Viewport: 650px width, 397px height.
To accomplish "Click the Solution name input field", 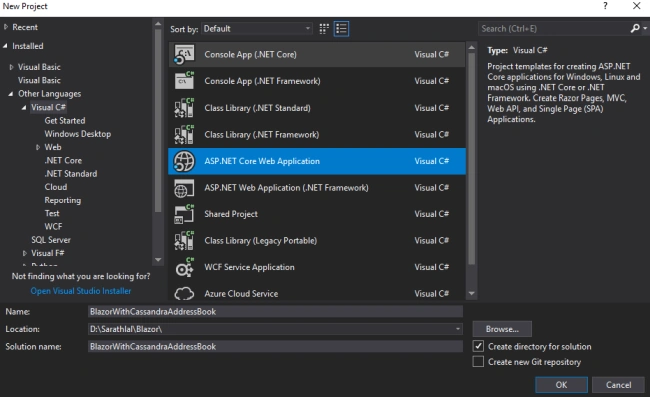I will point(275,346).
